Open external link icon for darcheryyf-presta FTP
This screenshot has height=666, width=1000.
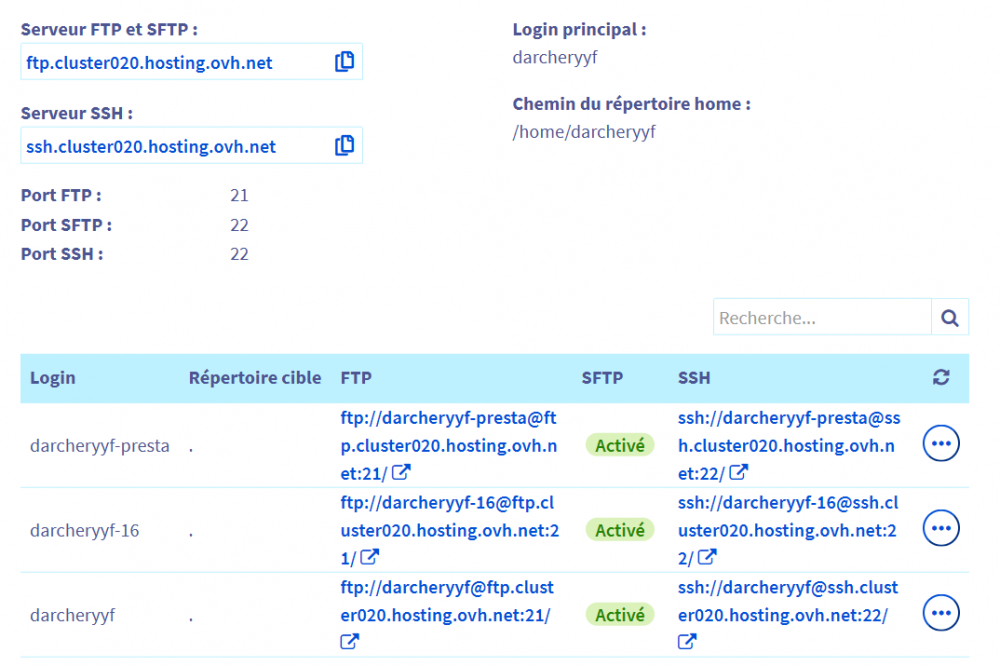click(x=402, y=473)
